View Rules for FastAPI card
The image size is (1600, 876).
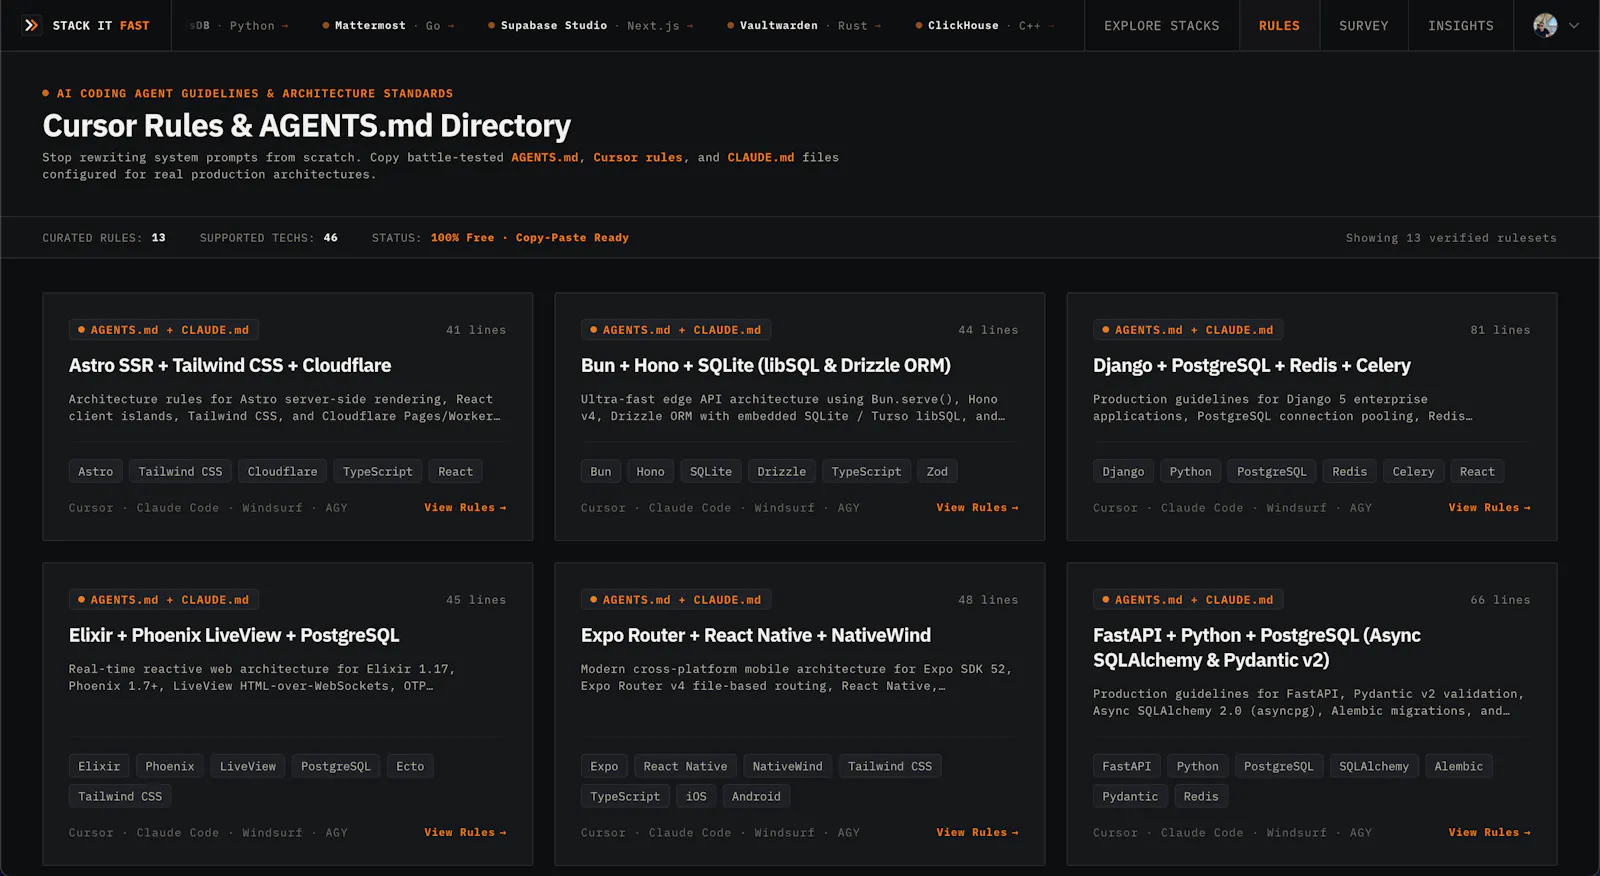click(1489, 833)
